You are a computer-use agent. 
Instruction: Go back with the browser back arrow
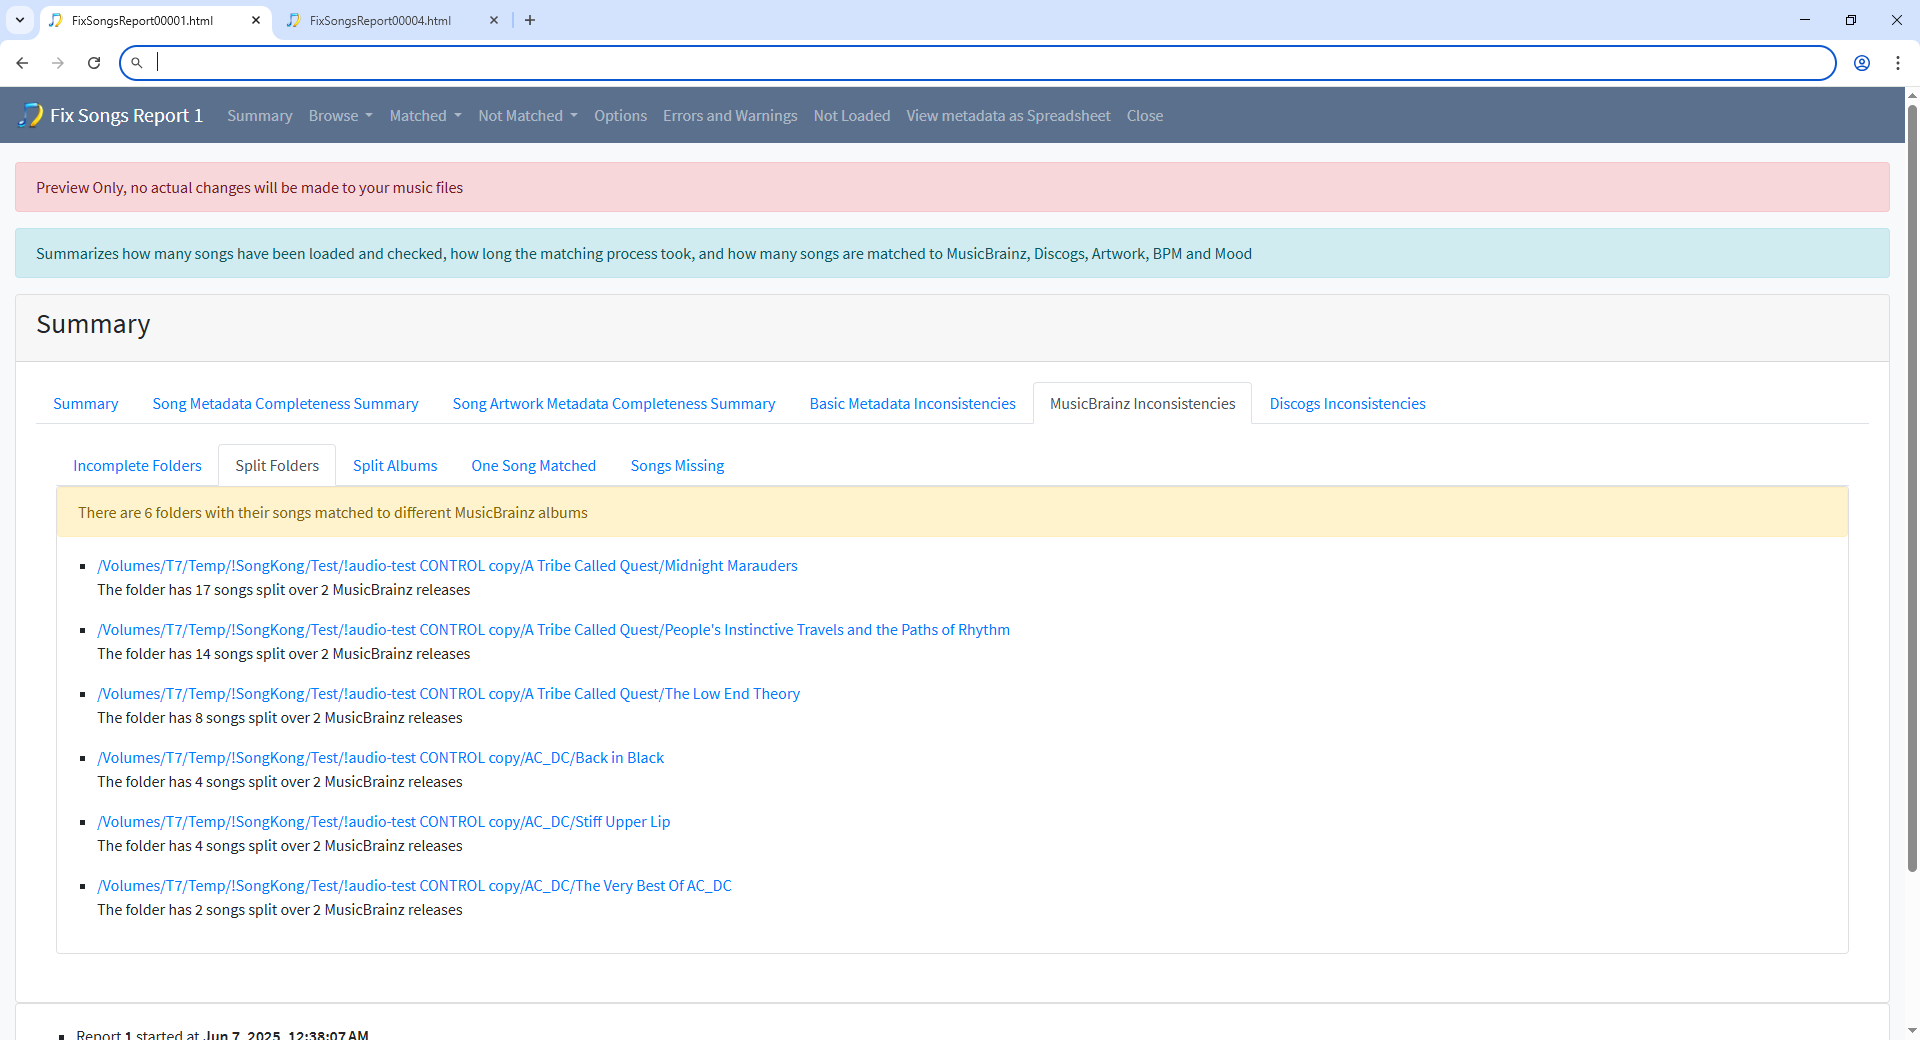pos(22,63)
